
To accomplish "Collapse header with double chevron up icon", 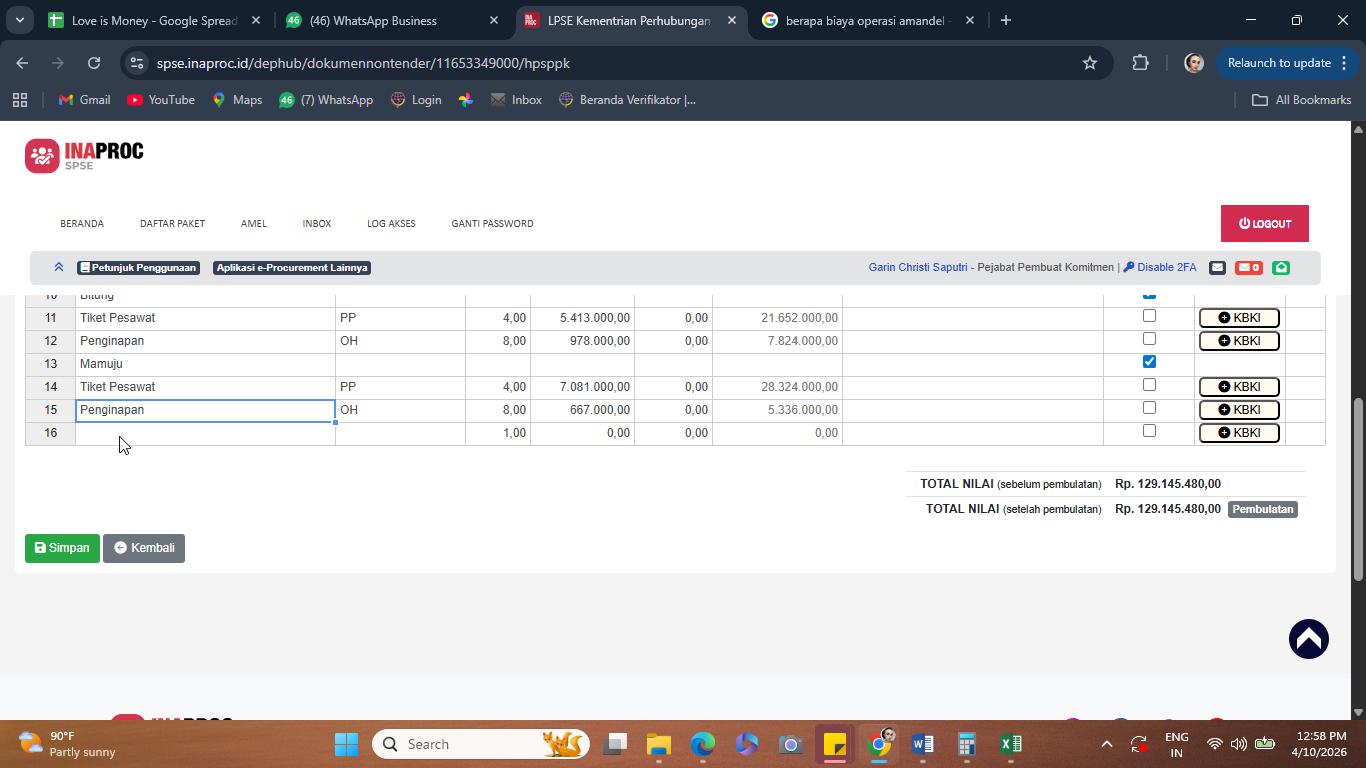I will (x=58, y=267).
